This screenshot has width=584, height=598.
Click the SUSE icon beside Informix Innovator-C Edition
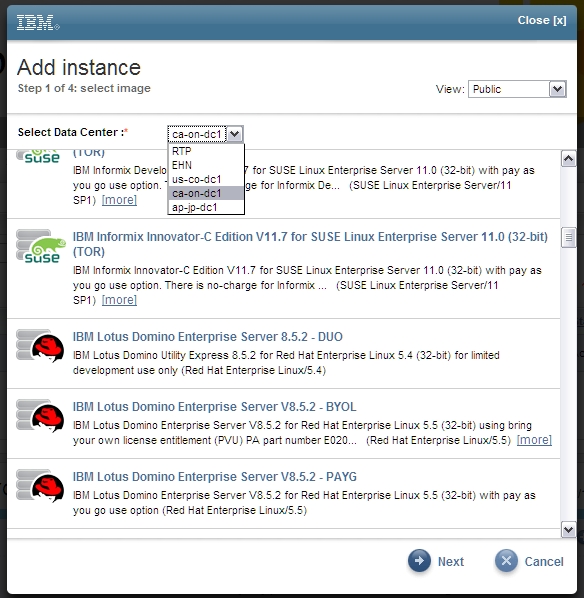click(x=40, y=247)
